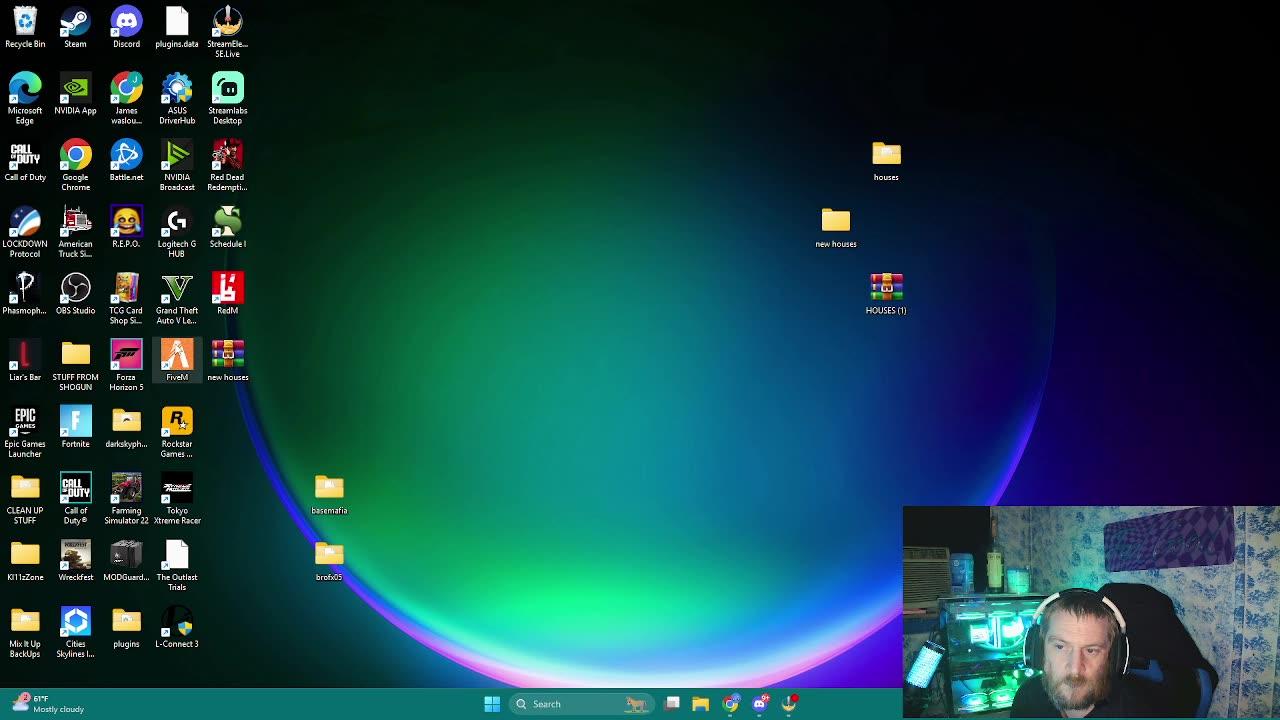Switch to Discord on the taskbar

(x=760, y=704)
